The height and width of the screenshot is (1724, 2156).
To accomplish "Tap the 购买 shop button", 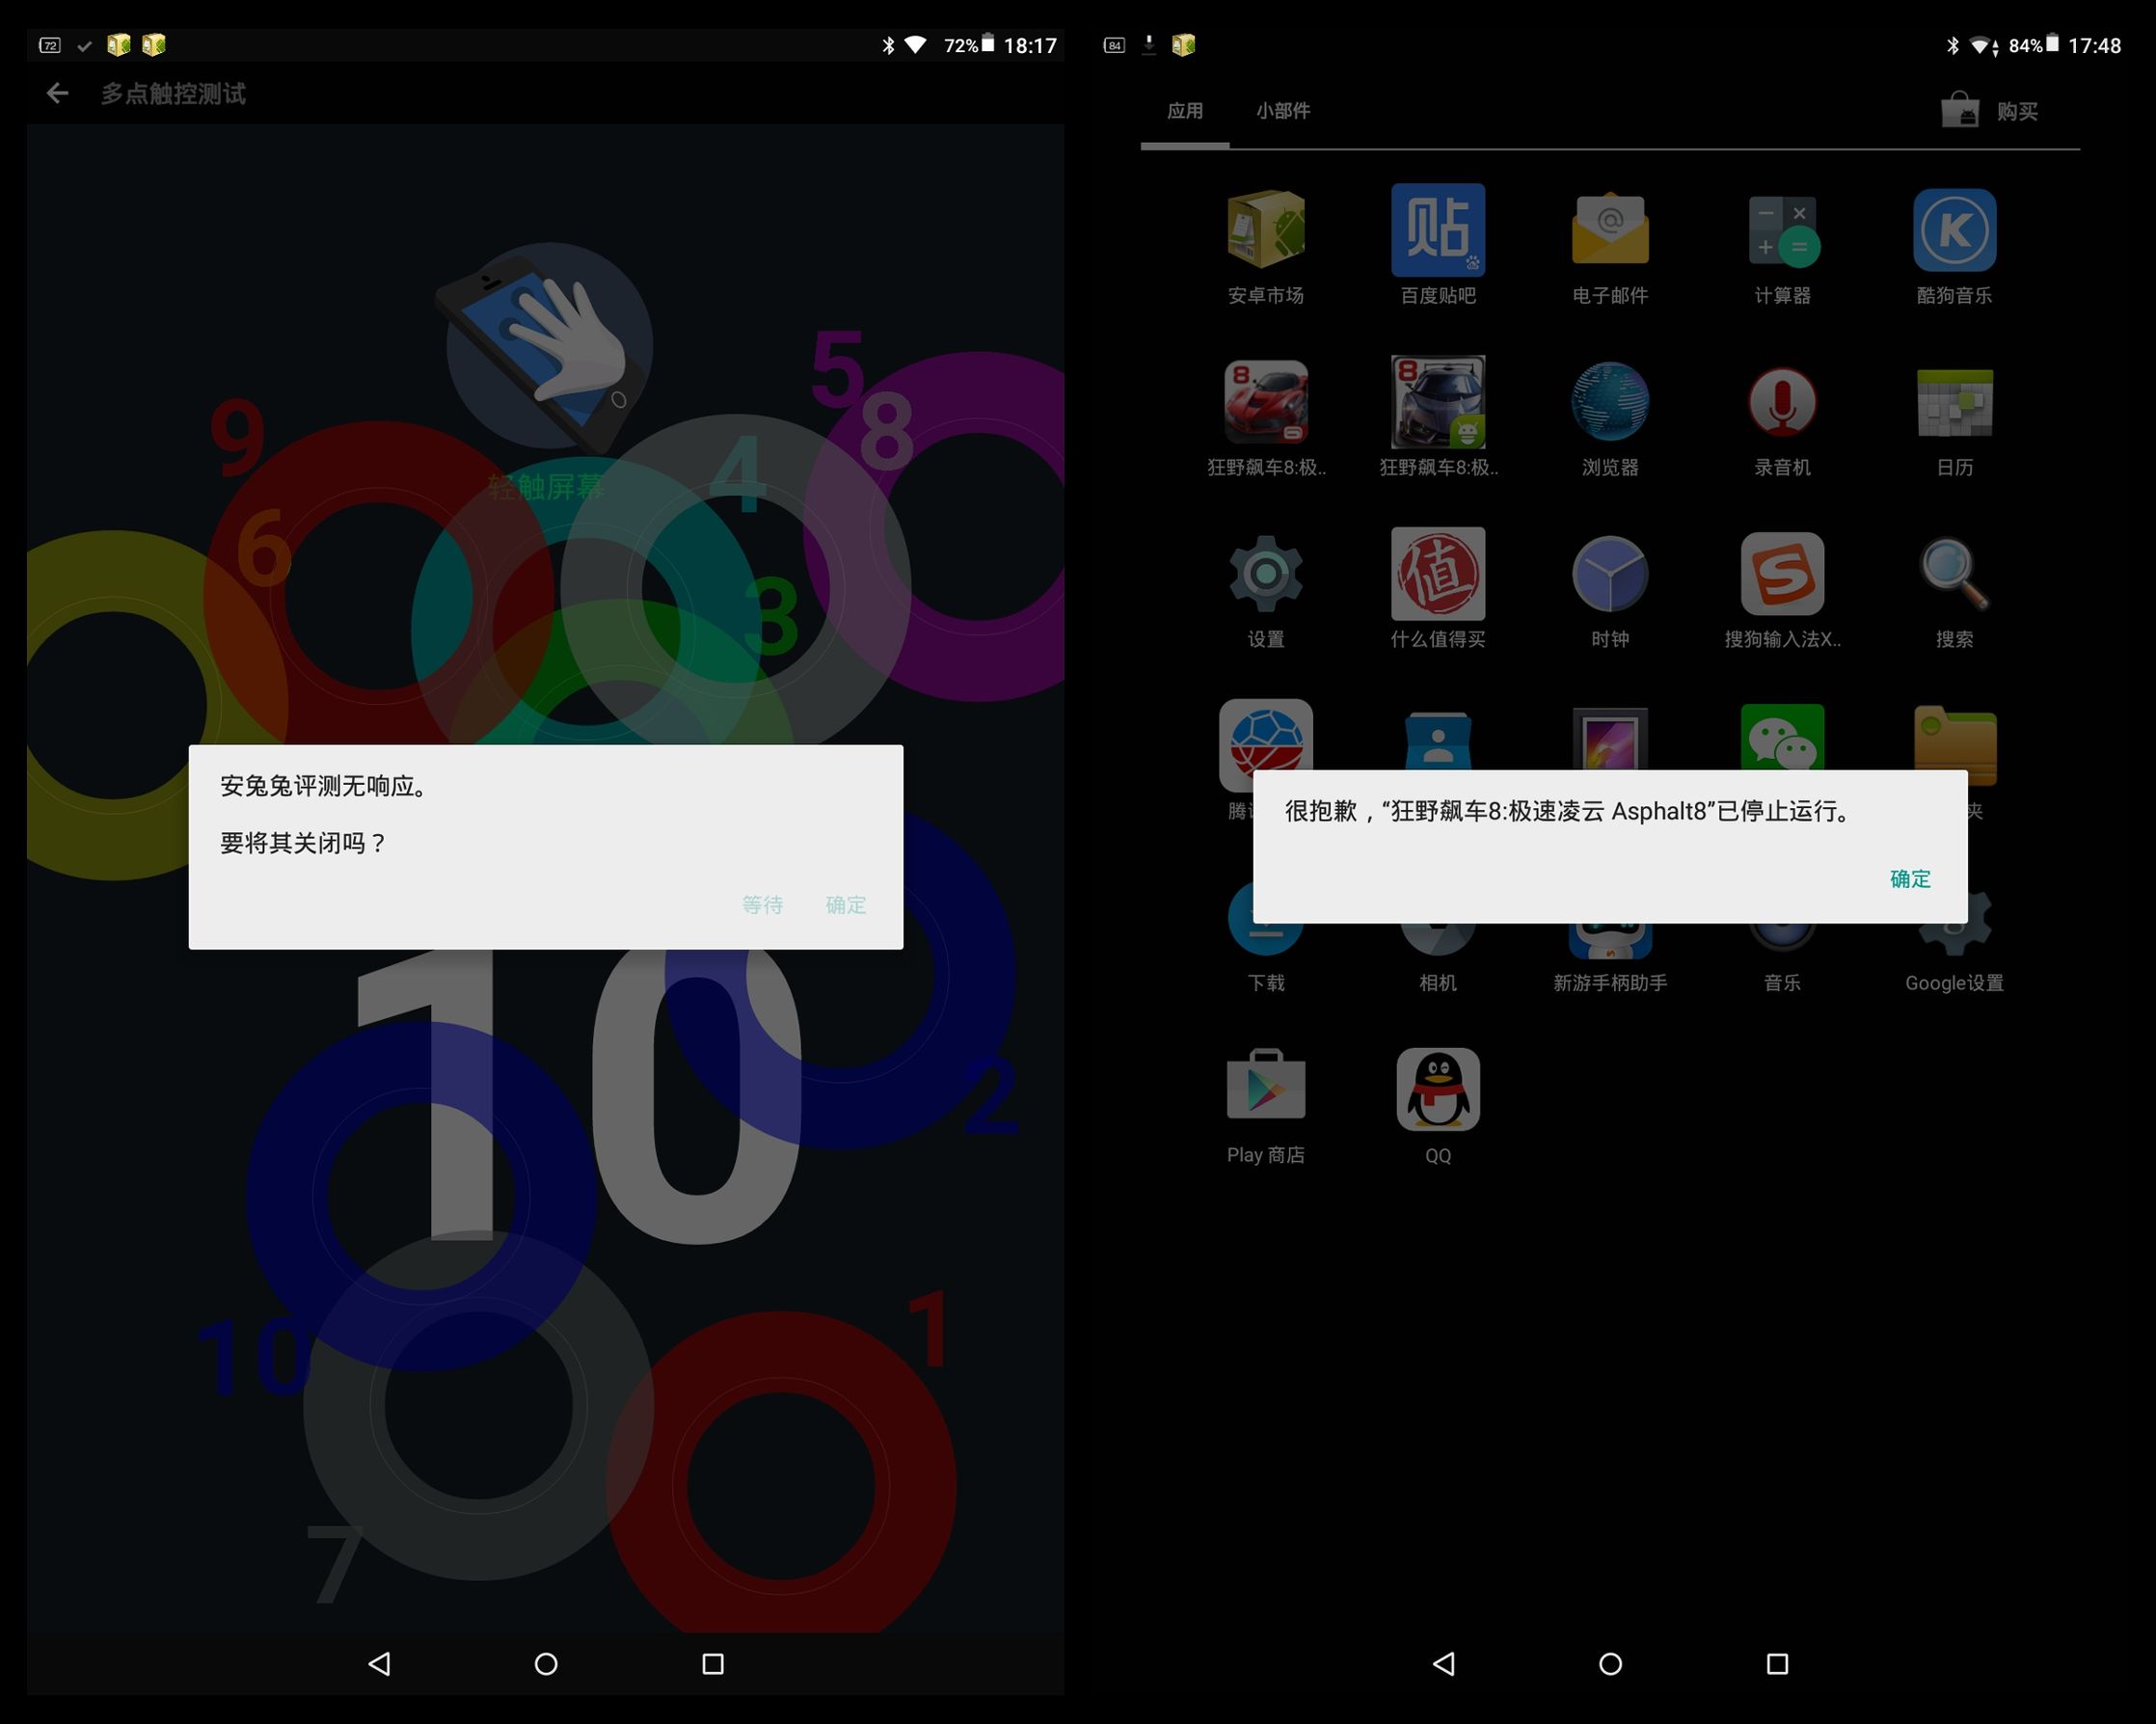I will click(1990, 111).
